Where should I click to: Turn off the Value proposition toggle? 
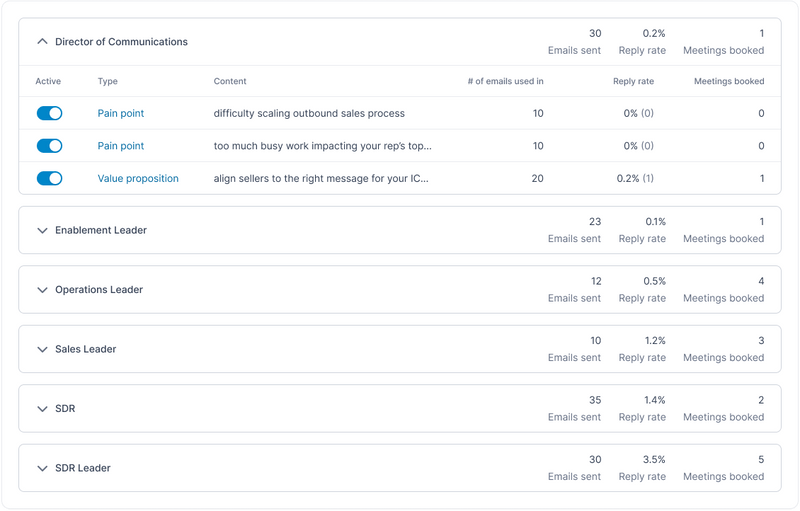[x=49, y=179]
